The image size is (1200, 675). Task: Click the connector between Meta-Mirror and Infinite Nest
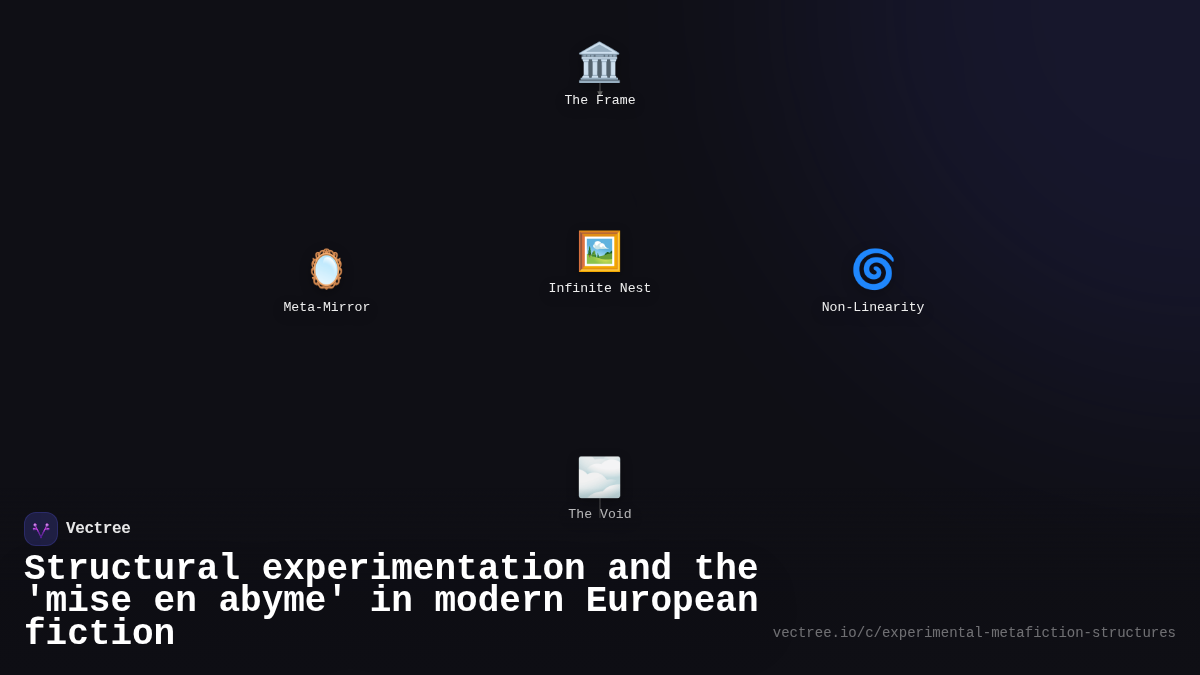click(x=463, y=260)
